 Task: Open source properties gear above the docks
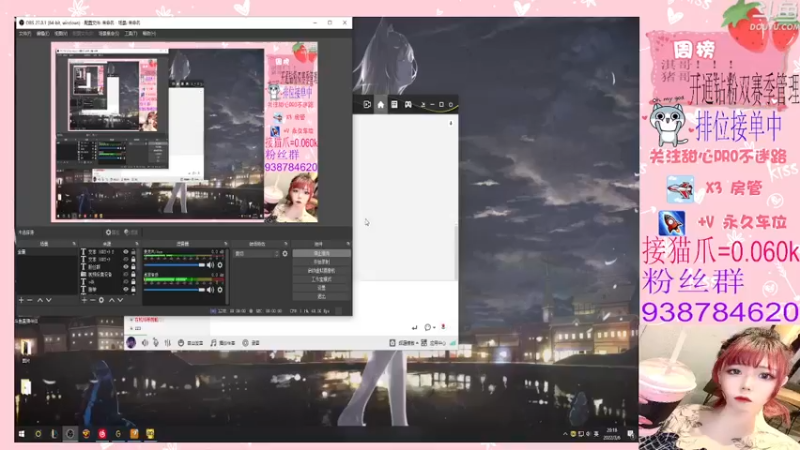coord(108,233)
